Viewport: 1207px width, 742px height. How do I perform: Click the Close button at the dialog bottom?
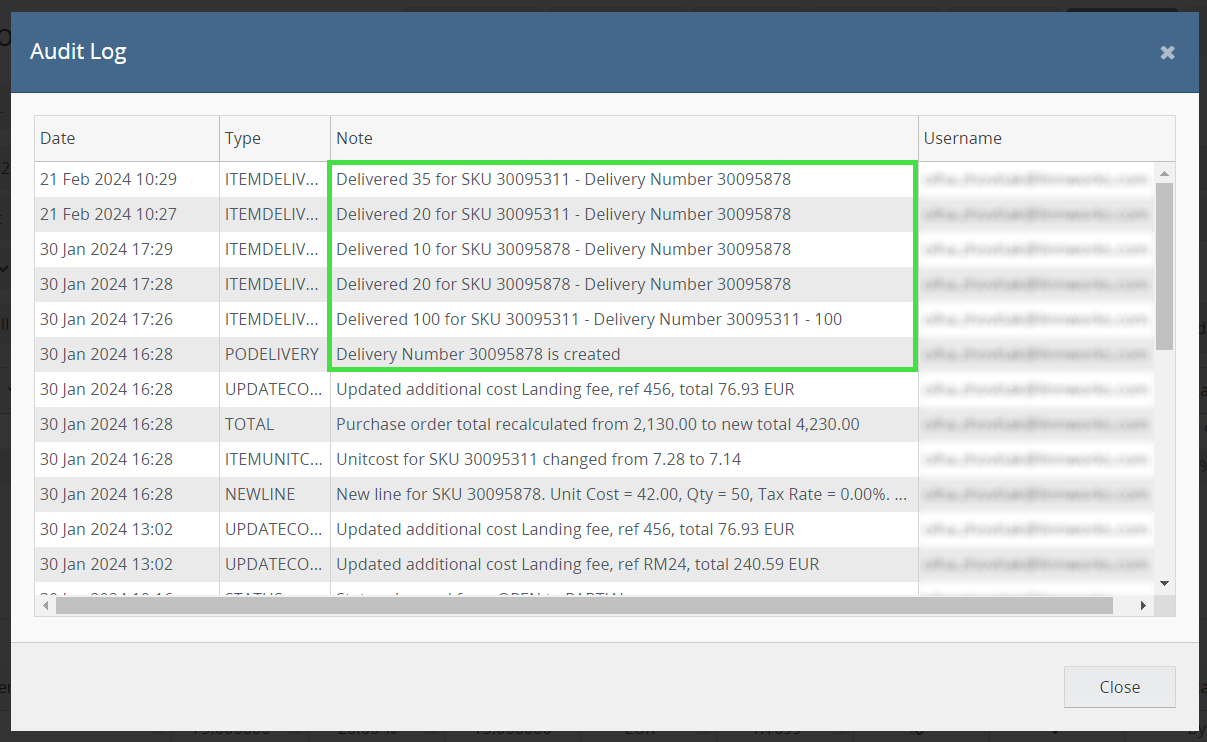[x=1119, y=687]
